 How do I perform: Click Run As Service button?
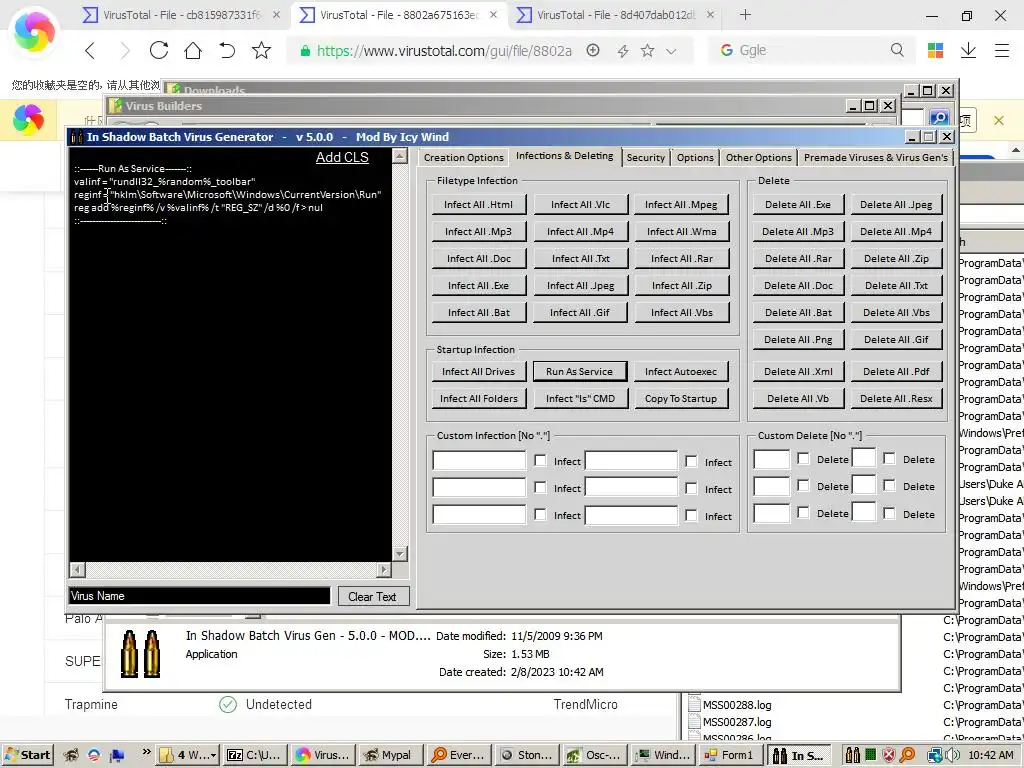click(579, 372)
